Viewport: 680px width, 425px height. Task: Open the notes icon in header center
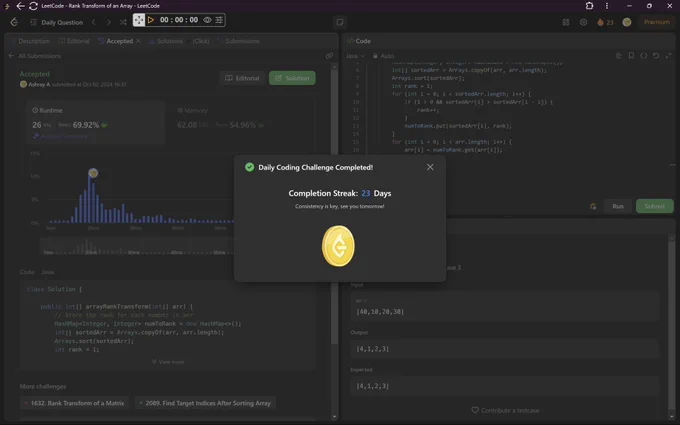(340, 22)
